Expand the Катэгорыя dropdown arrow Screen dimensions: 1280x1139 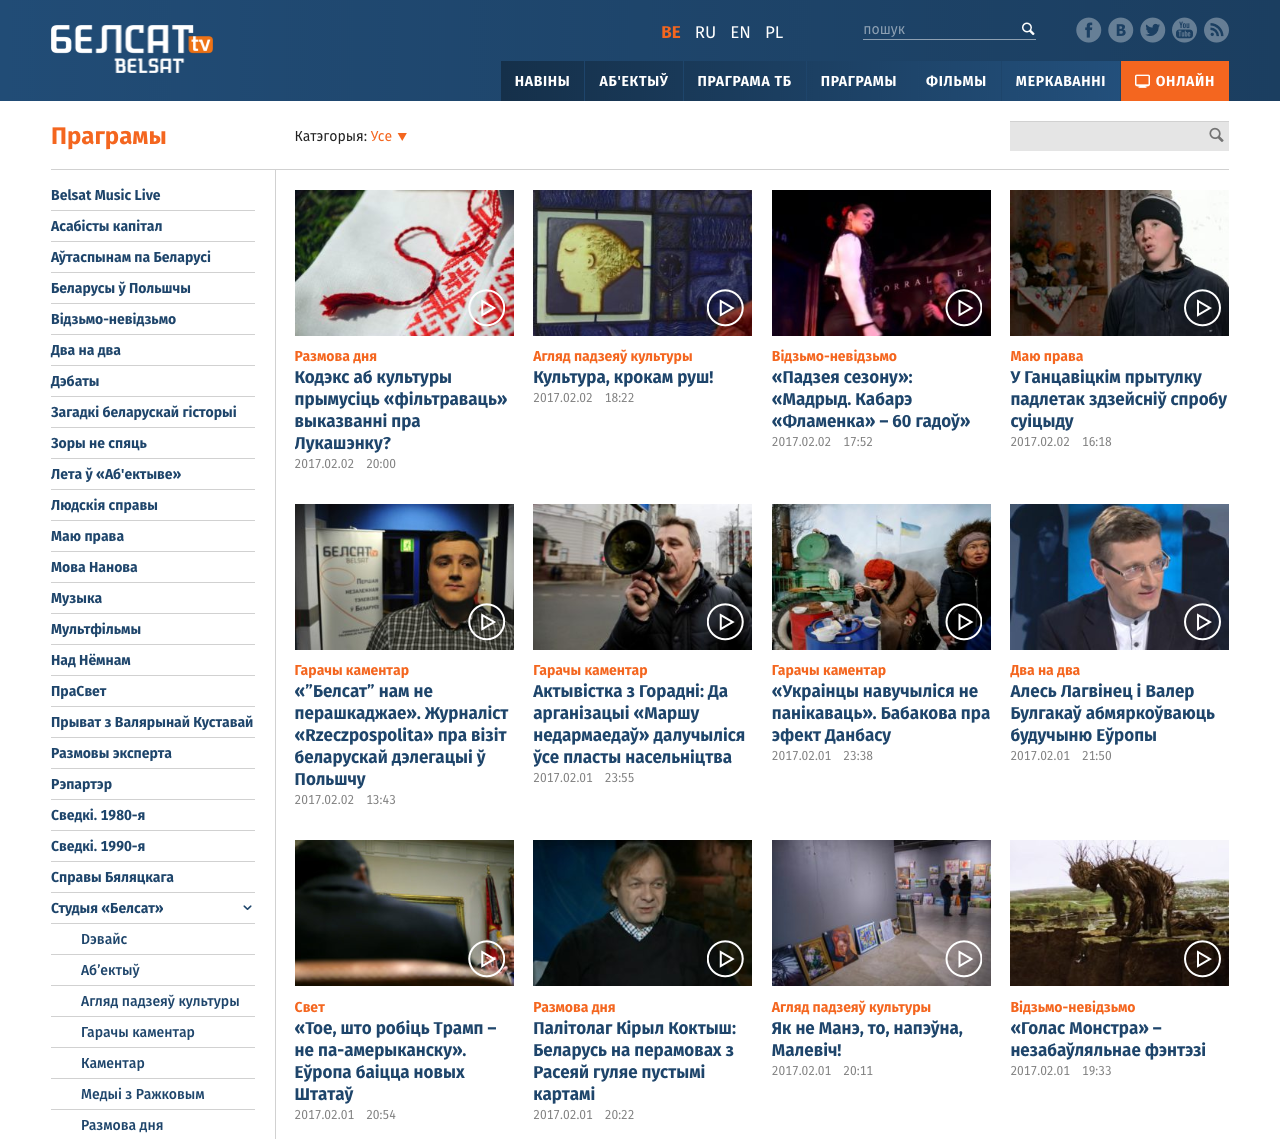point(402,135)
